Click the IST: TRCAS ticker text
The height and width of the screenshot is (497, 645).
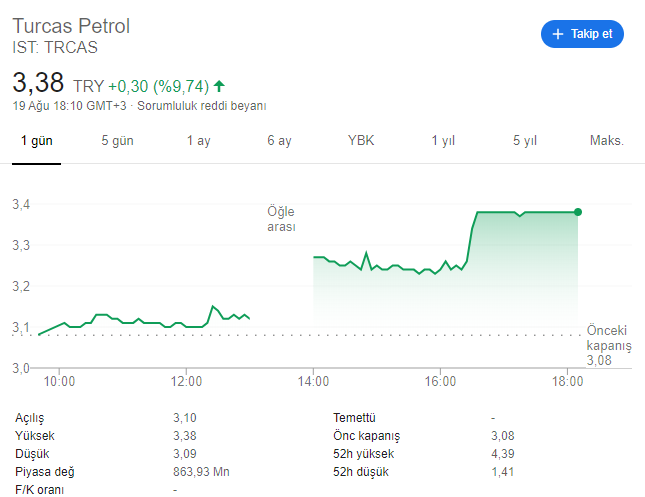pos(55,47)
